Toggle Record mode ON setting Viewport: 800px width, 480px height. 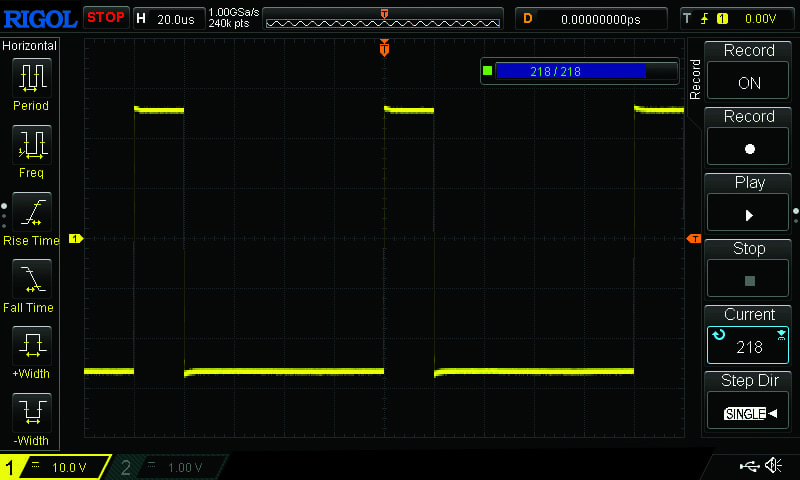(749, 73)
